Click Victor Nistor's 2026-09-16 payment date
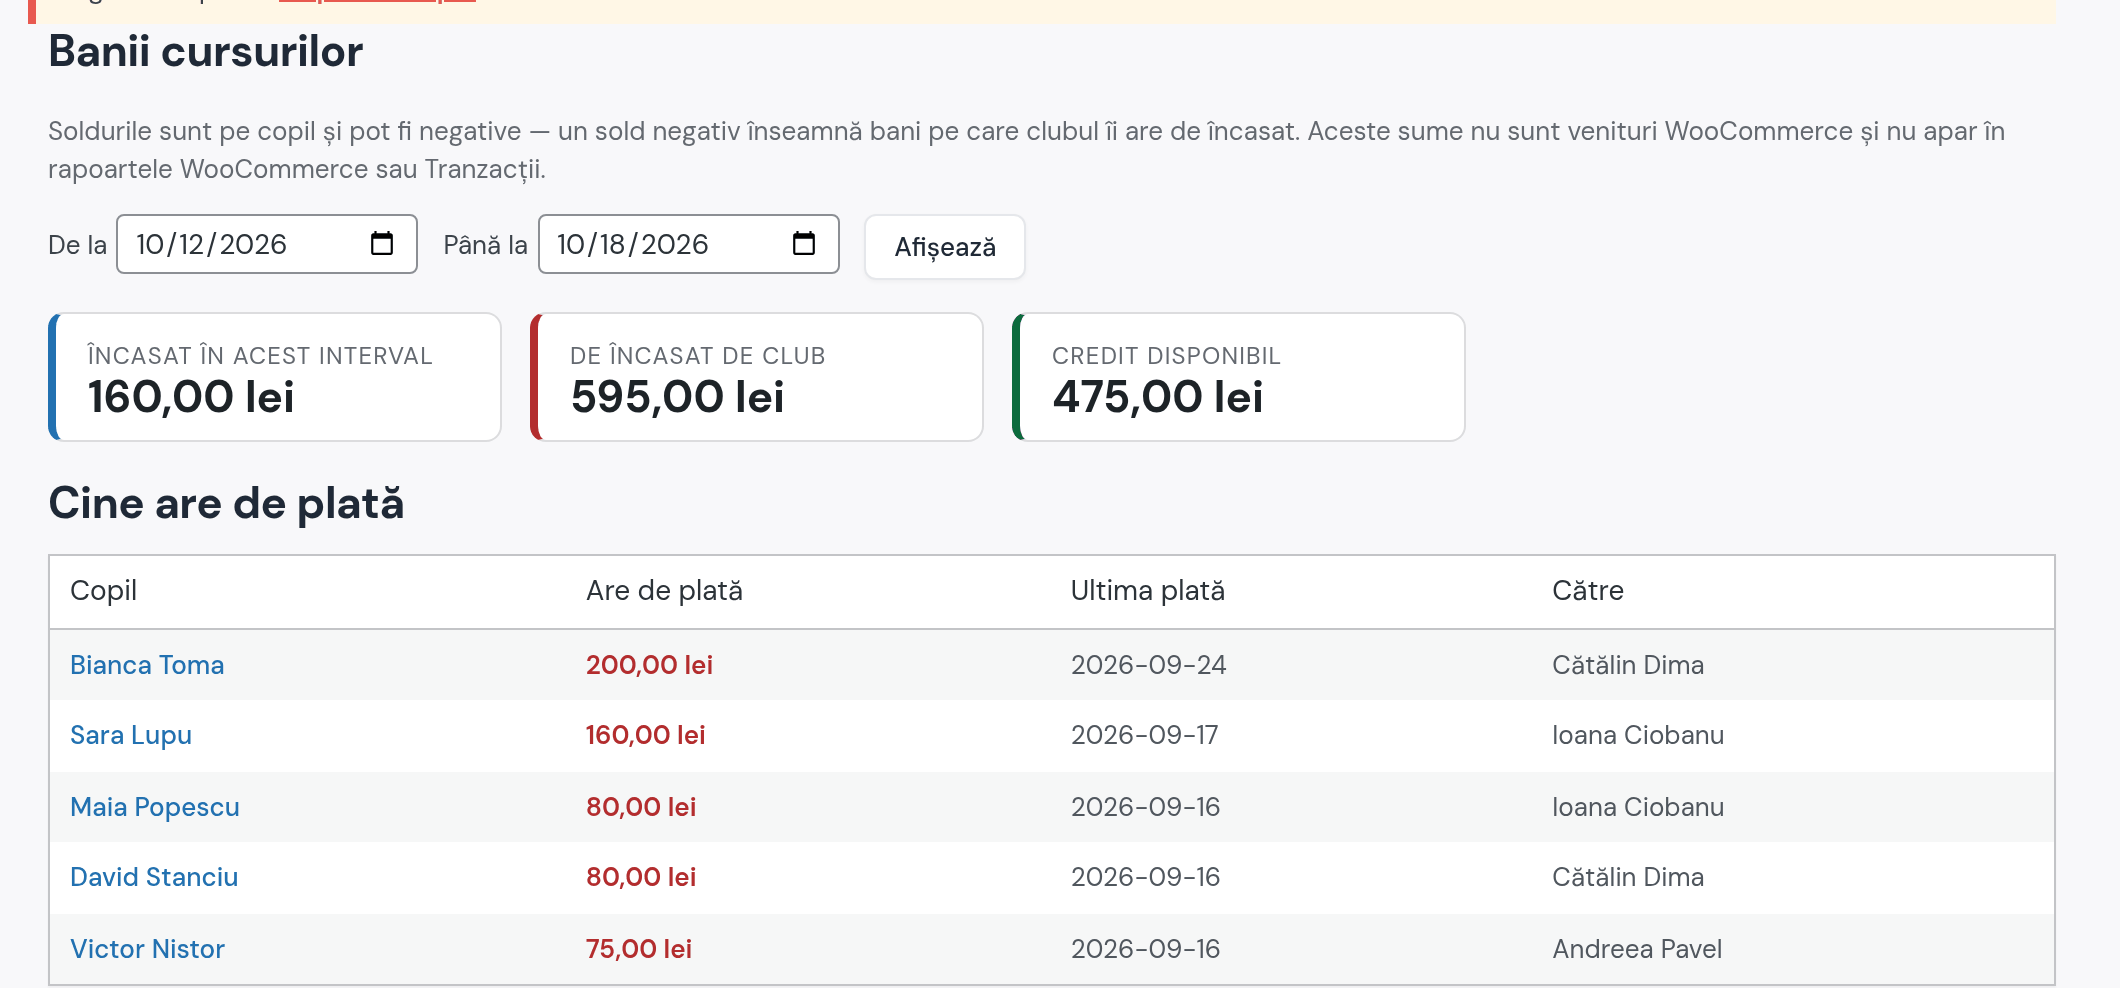2120x988 pixels. (1146, 949)
